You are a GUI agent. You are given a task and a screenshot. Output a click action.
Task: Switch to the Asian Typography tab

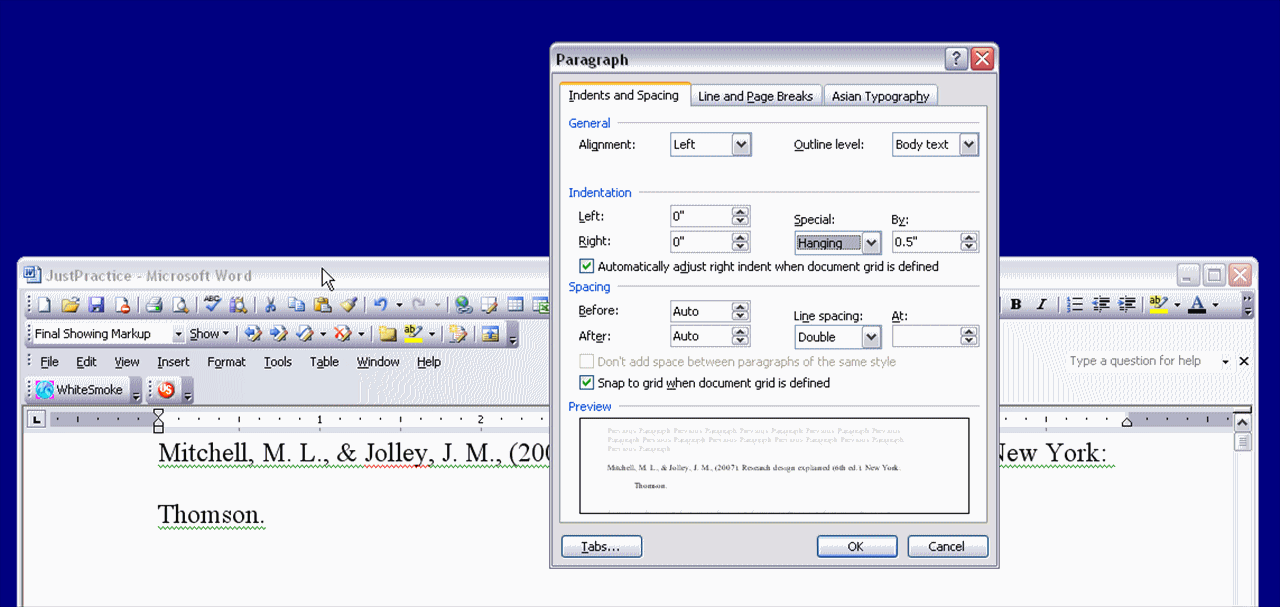pos(881,96)
